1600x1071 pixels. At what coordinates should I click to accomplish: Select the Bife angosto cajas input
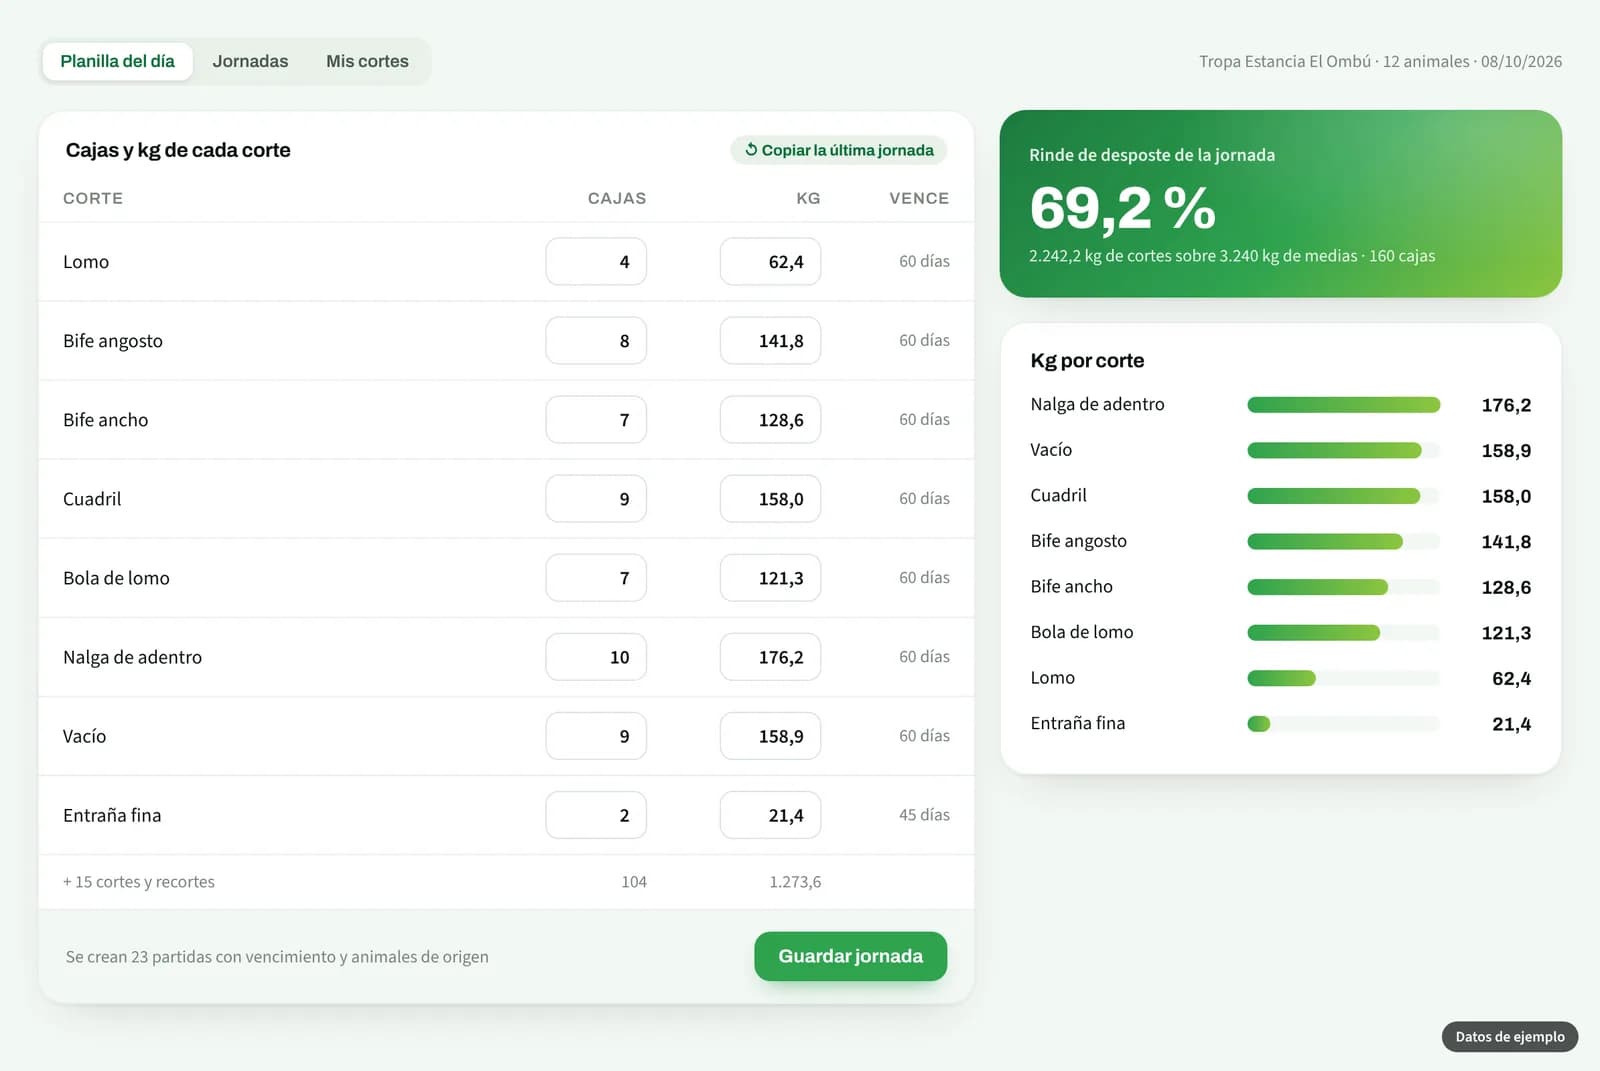[x=596, y=340]
